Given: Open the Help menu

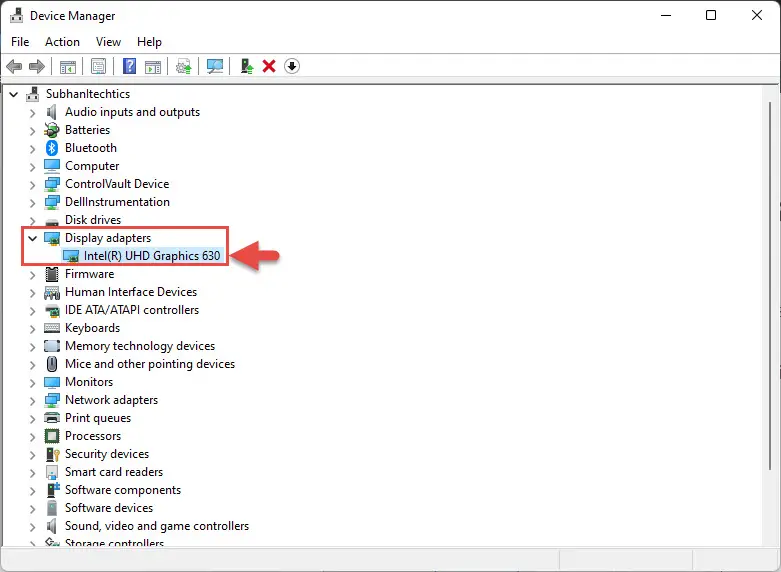Looking at the screenshot, I should coord(149,42).
